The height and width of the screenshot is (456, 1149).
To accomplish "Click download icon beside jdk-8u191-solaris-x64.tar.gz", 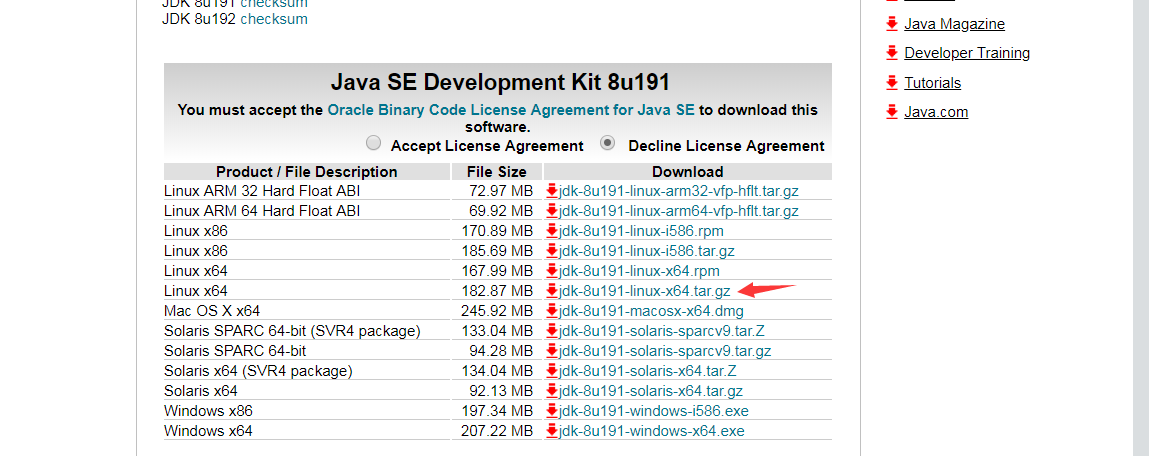I will pos(553,391).
